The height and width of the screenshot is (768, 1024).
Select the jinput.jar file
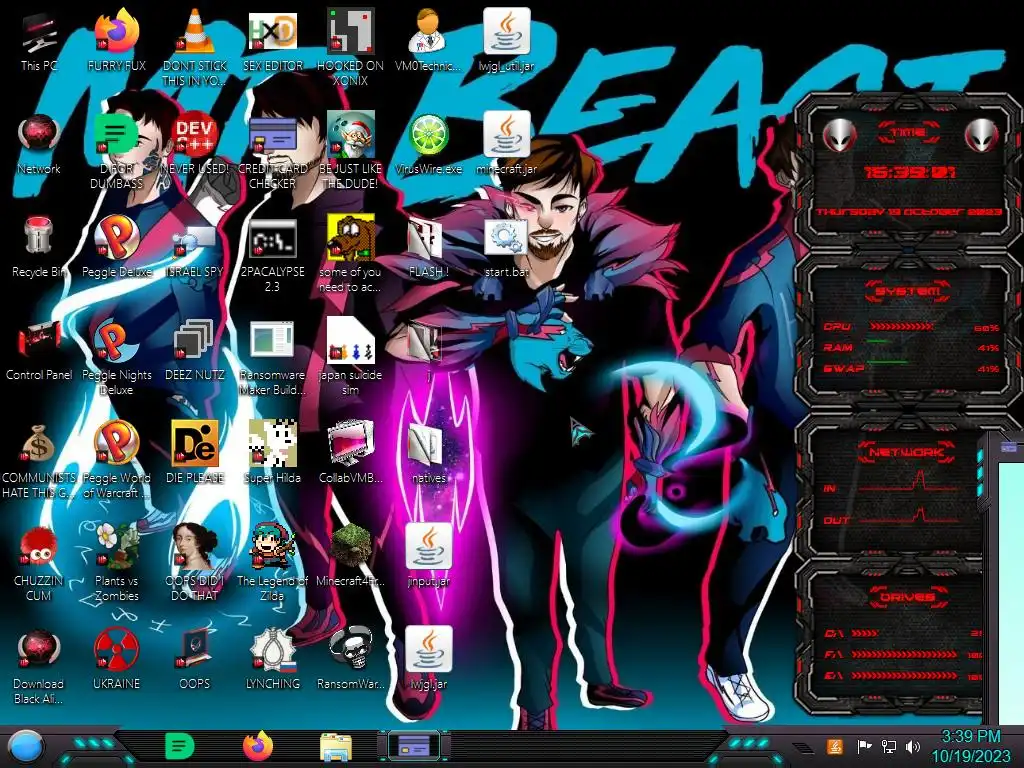pos(428,546)
